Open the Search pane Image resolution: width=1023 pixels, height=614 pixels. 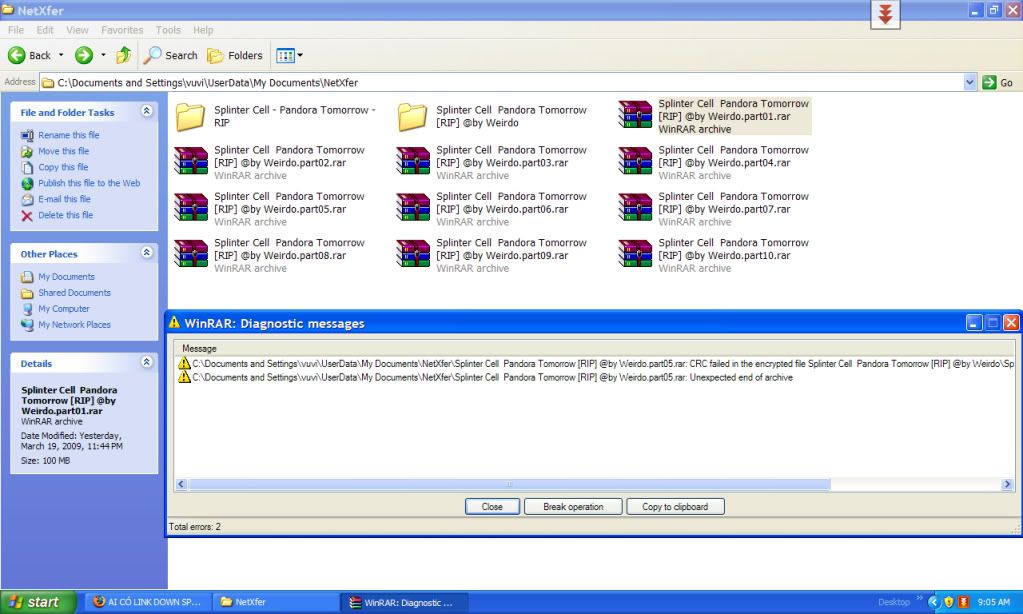(171, 55)
